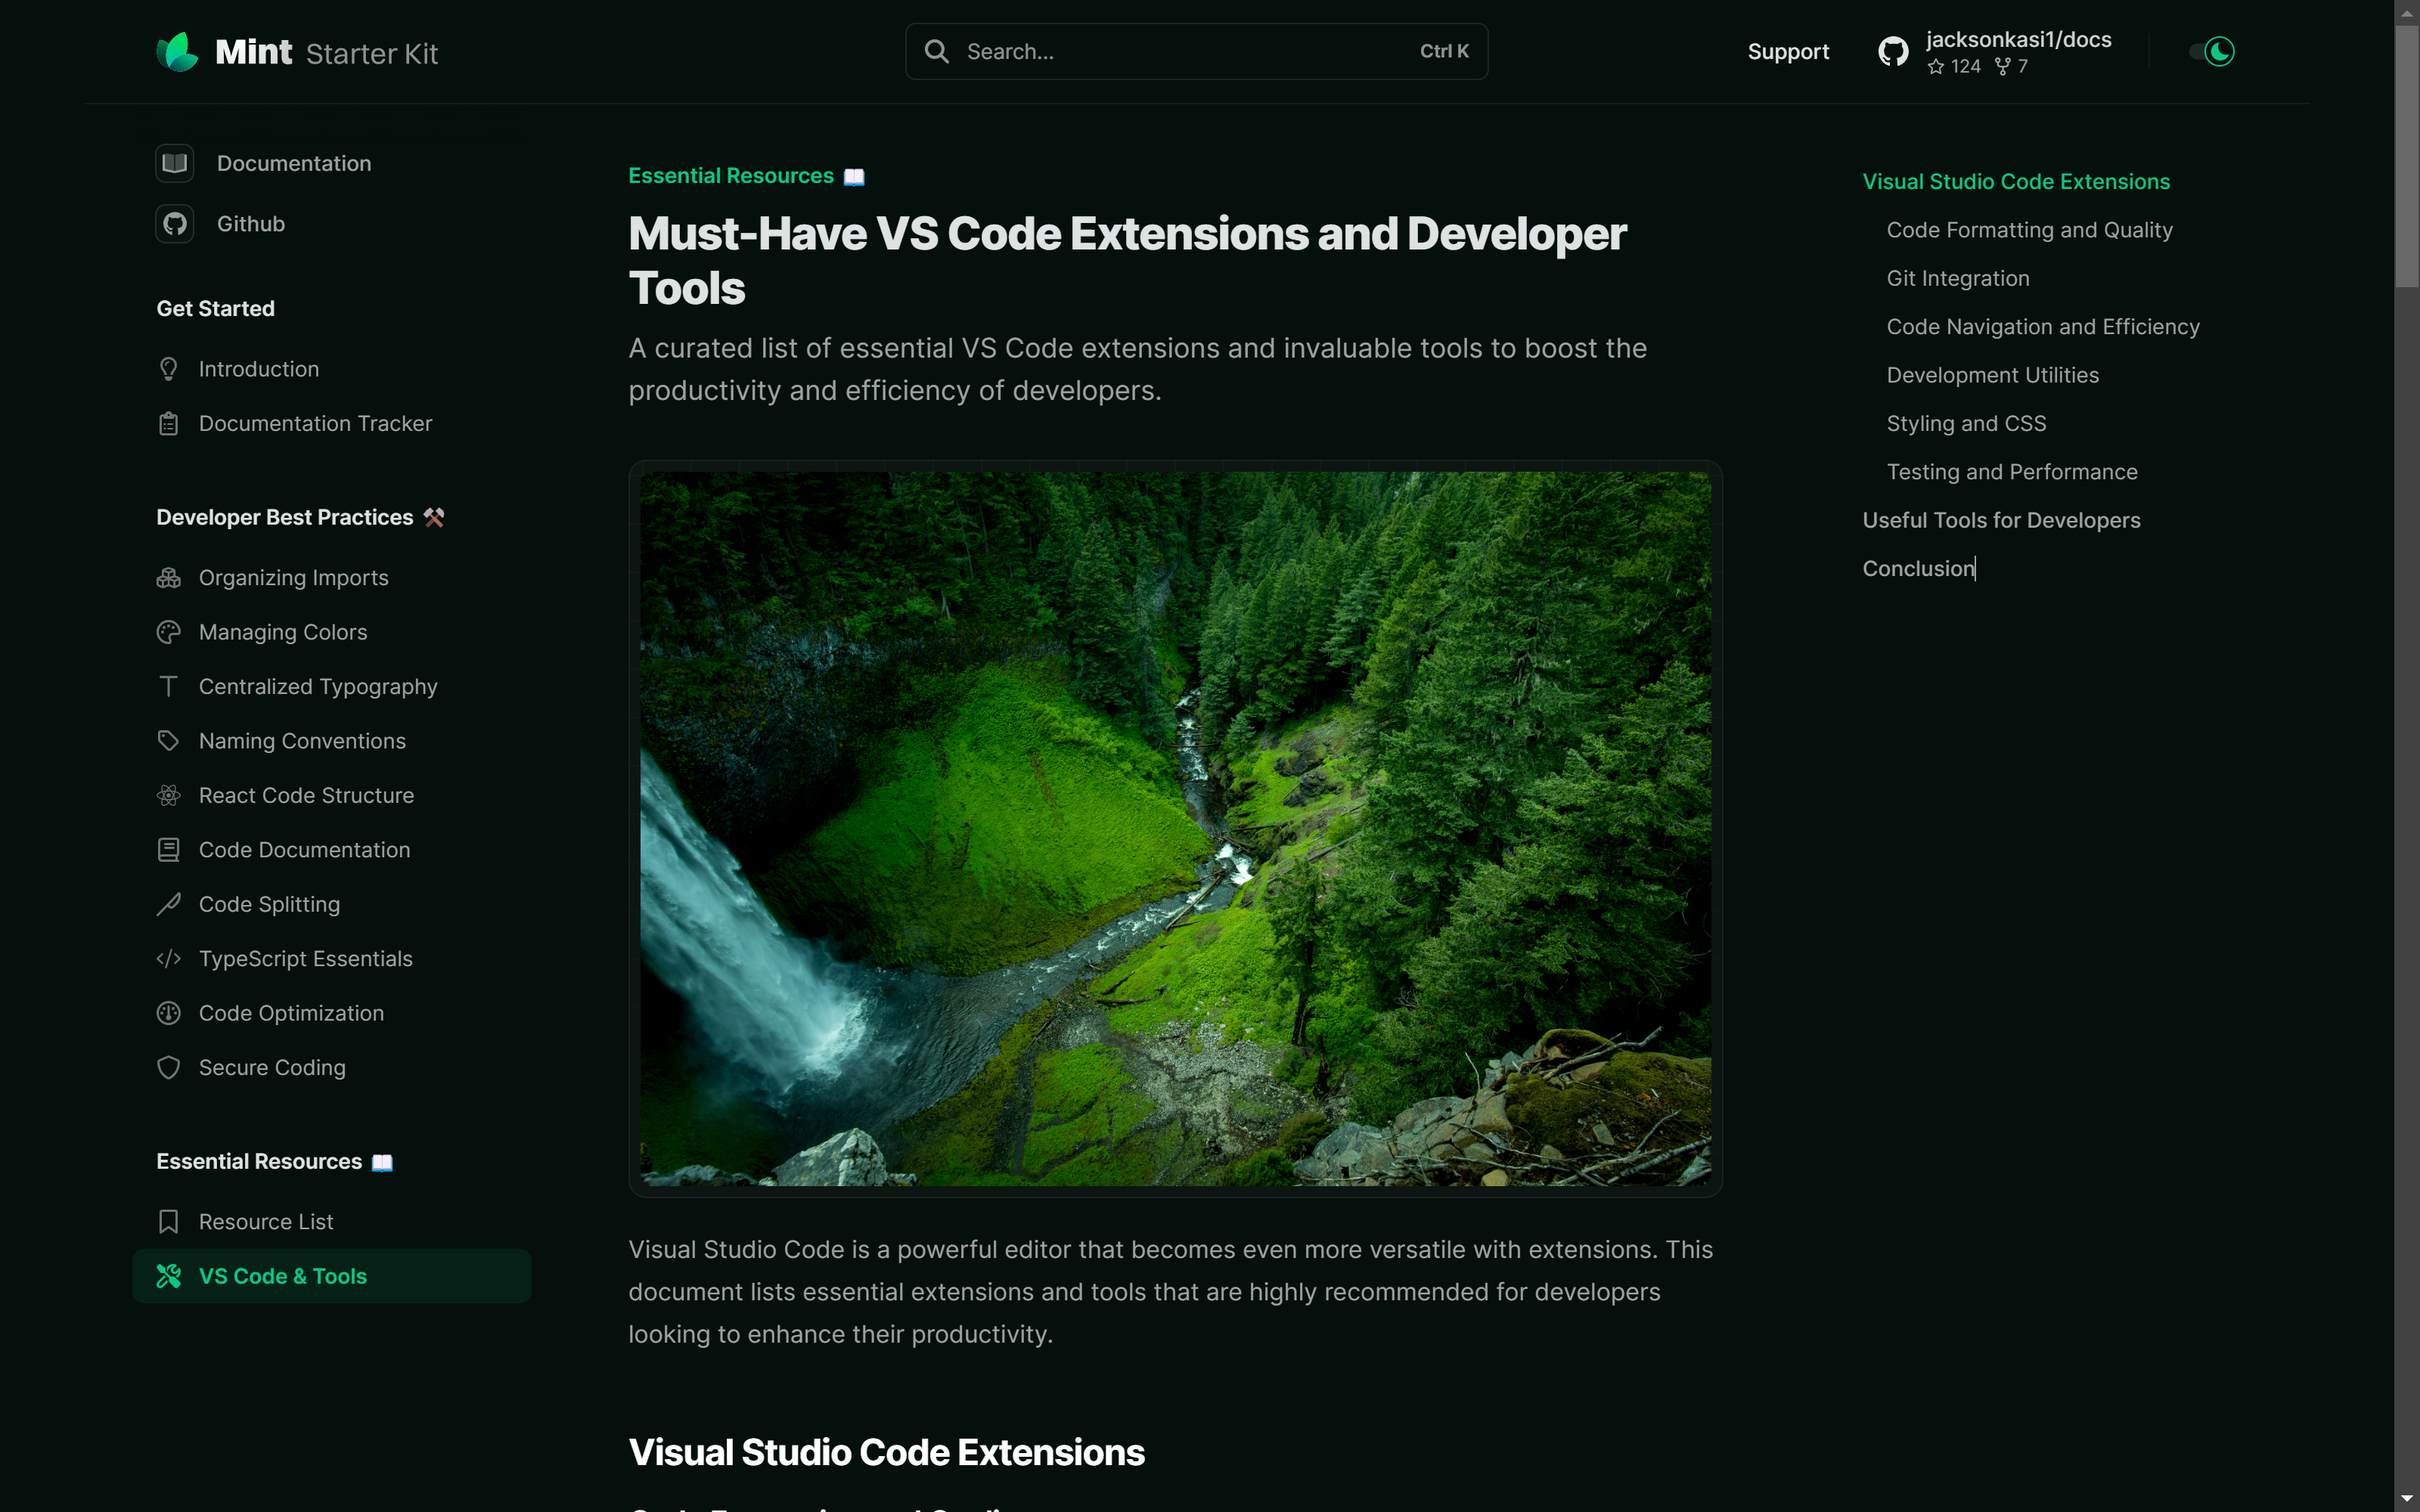The width and height of the screenshot is (2420, 1512).
Task: Open React Code Structure page
Action: pos(306,796)
